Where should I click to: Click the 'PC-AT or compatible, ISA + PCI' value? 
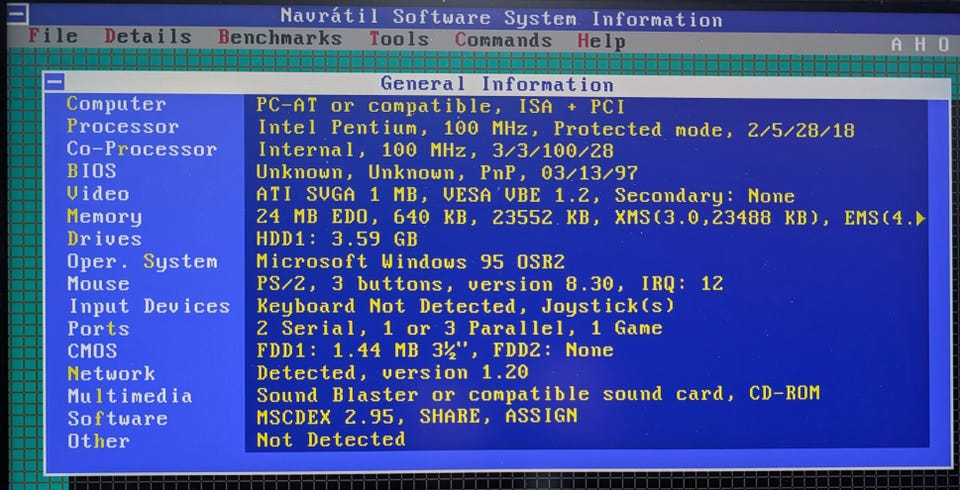click(x=440, y=107)
